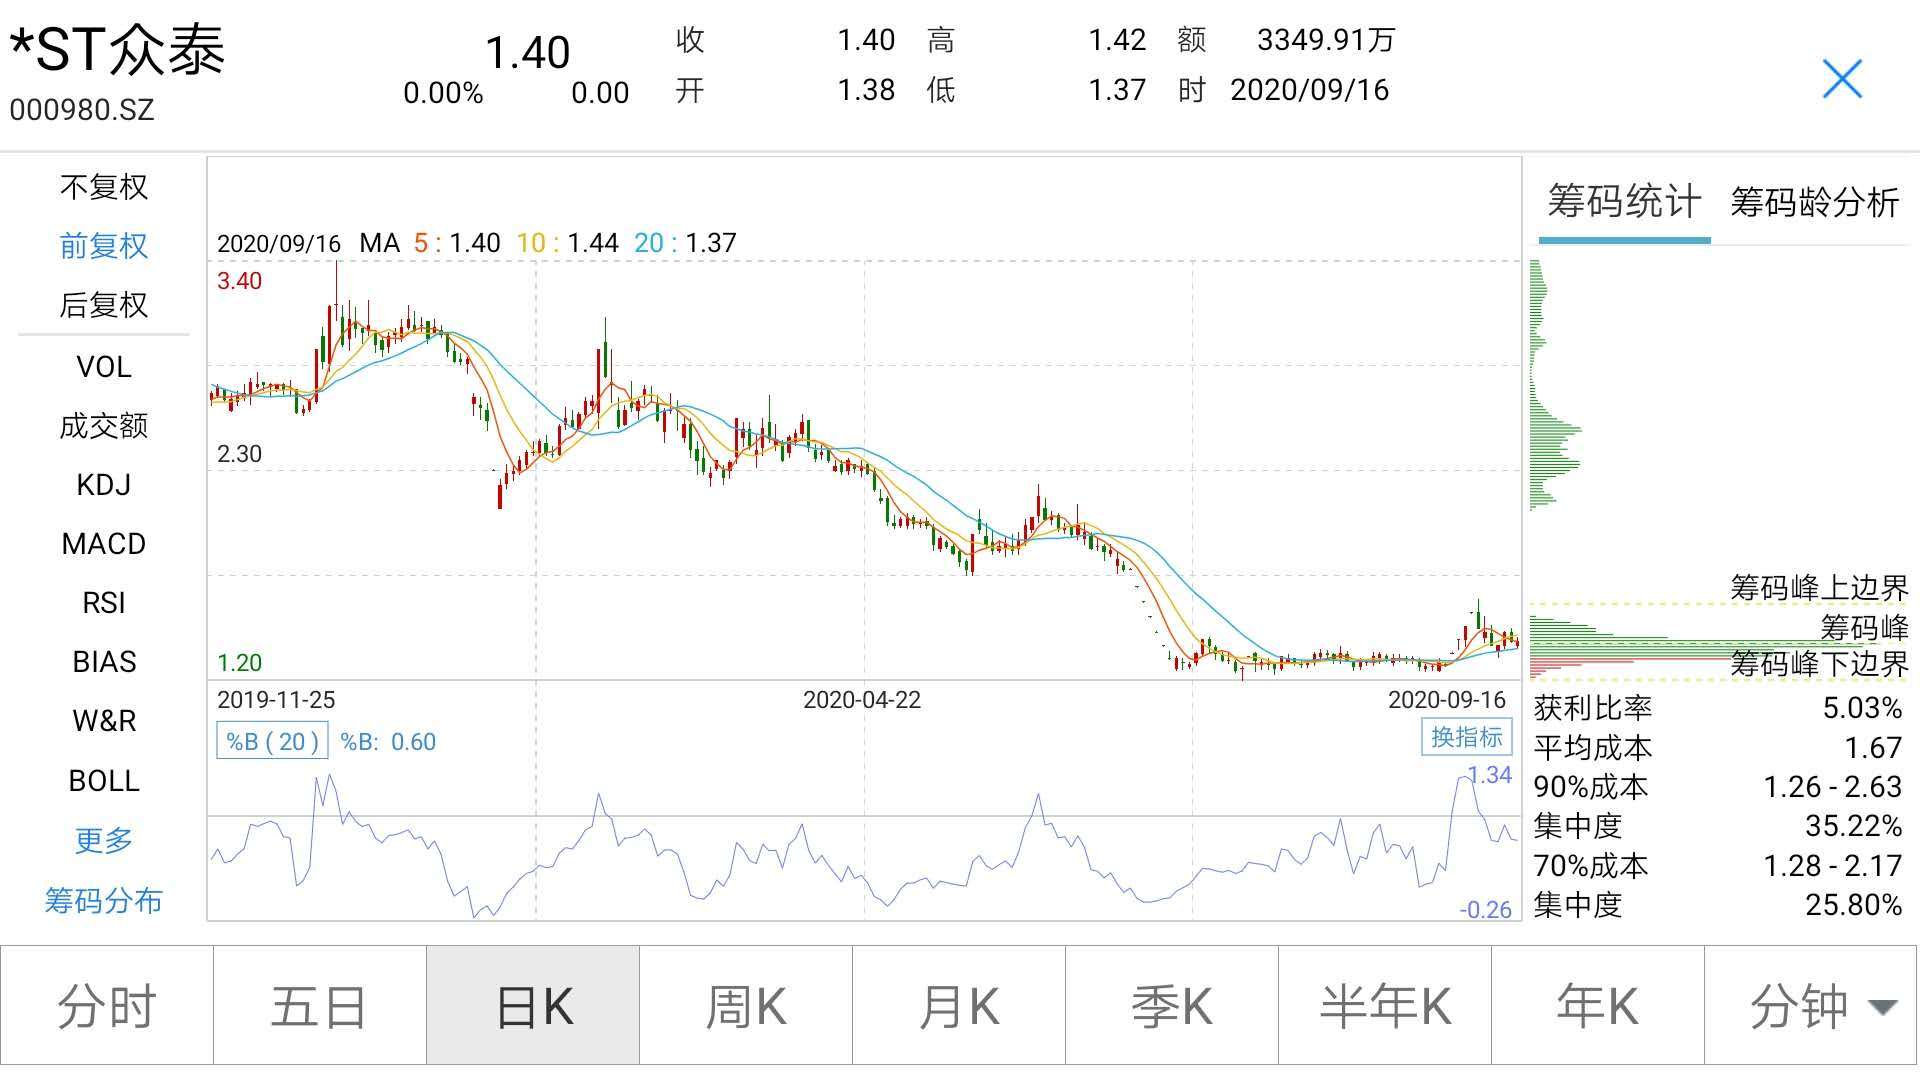Select the 日K daily candlestick tab
1920x1080 pixels.
(533, 1006)
